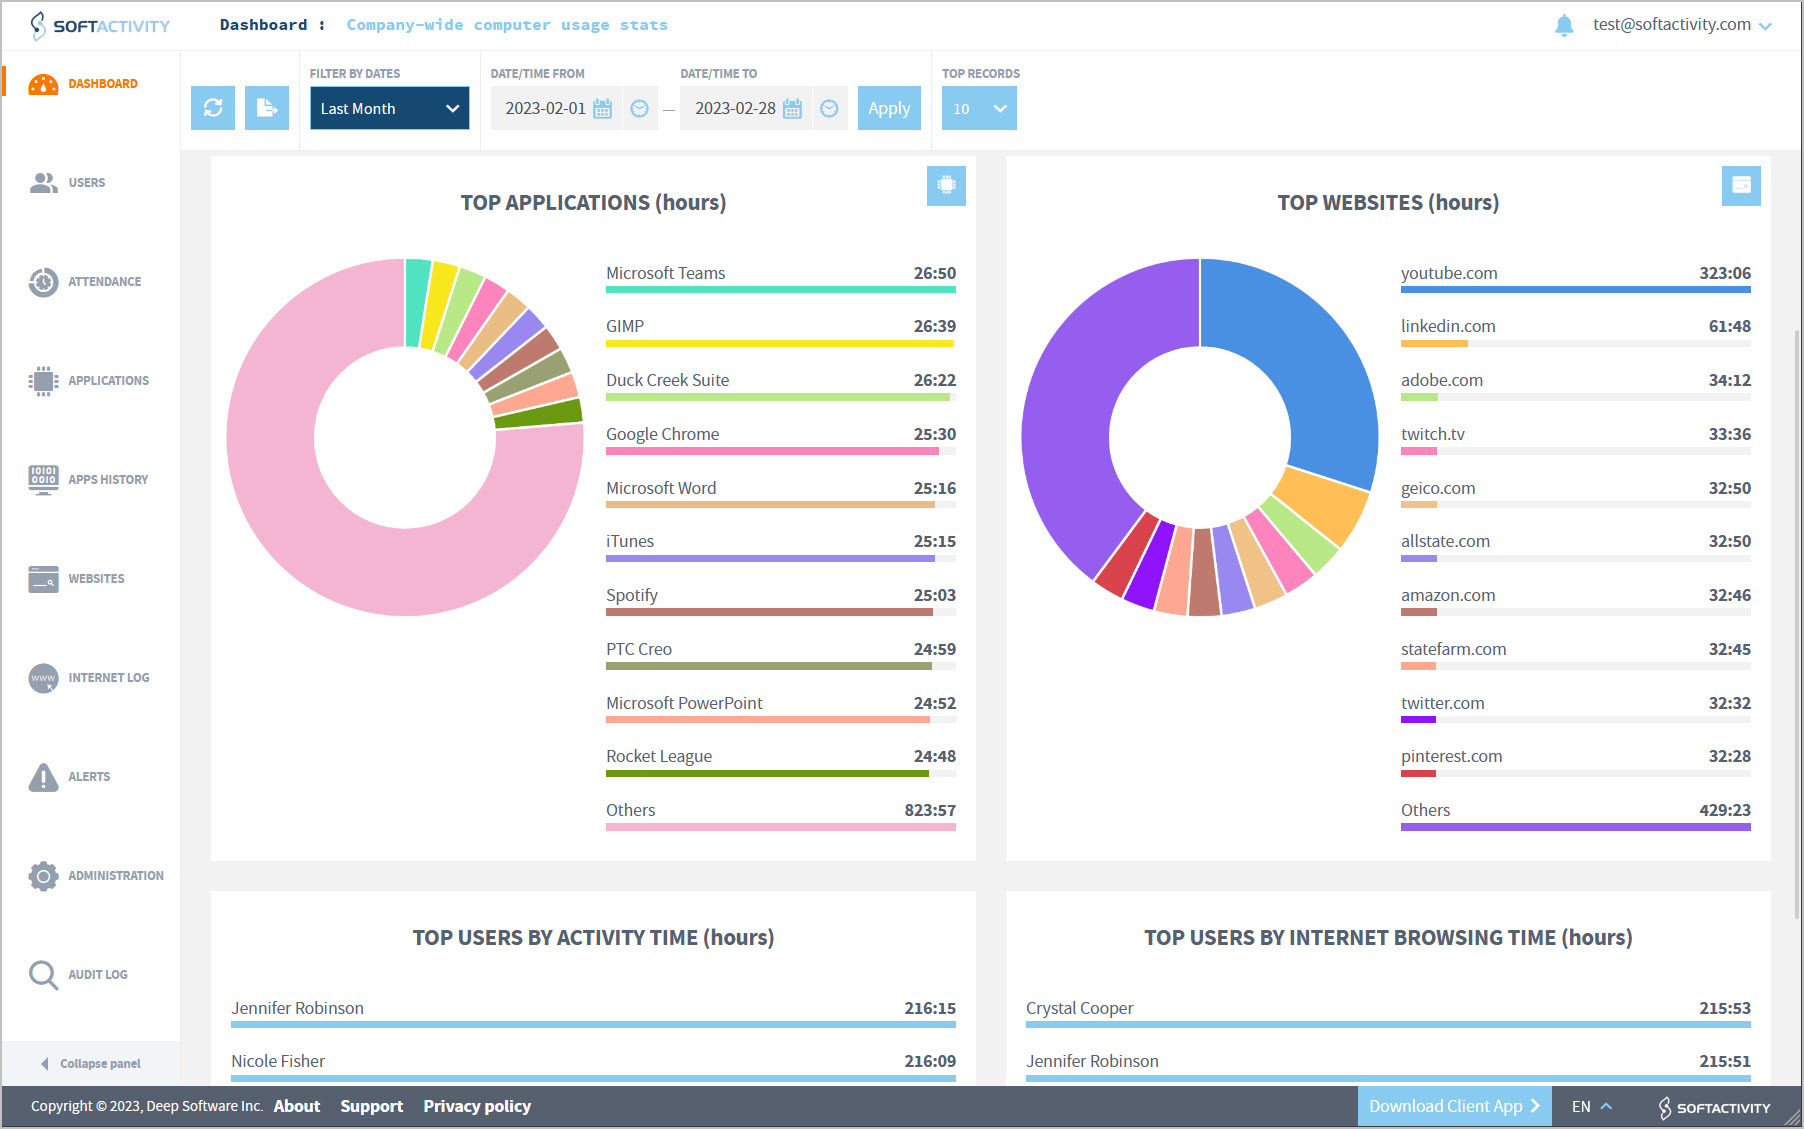1804x1129 pixels.
Task: Click the twitch.tv website row
Action: point(1576,441)
